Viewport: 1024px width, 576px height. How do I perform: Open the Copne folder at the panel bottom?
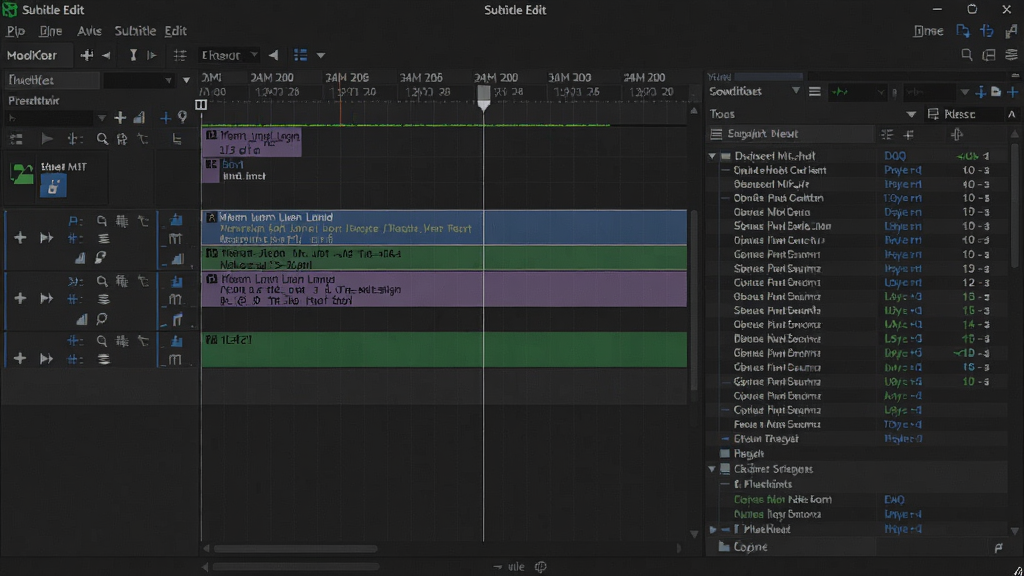tap(743, 547)
